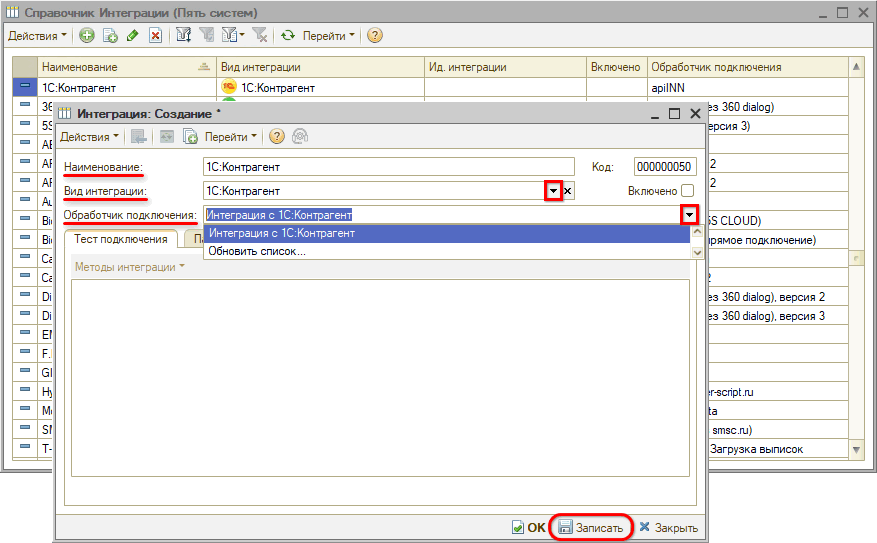Toggle the Обработчик подключения dropdown arrow
This screenshot has width=877, height=543.
click(x=689, y=215)
